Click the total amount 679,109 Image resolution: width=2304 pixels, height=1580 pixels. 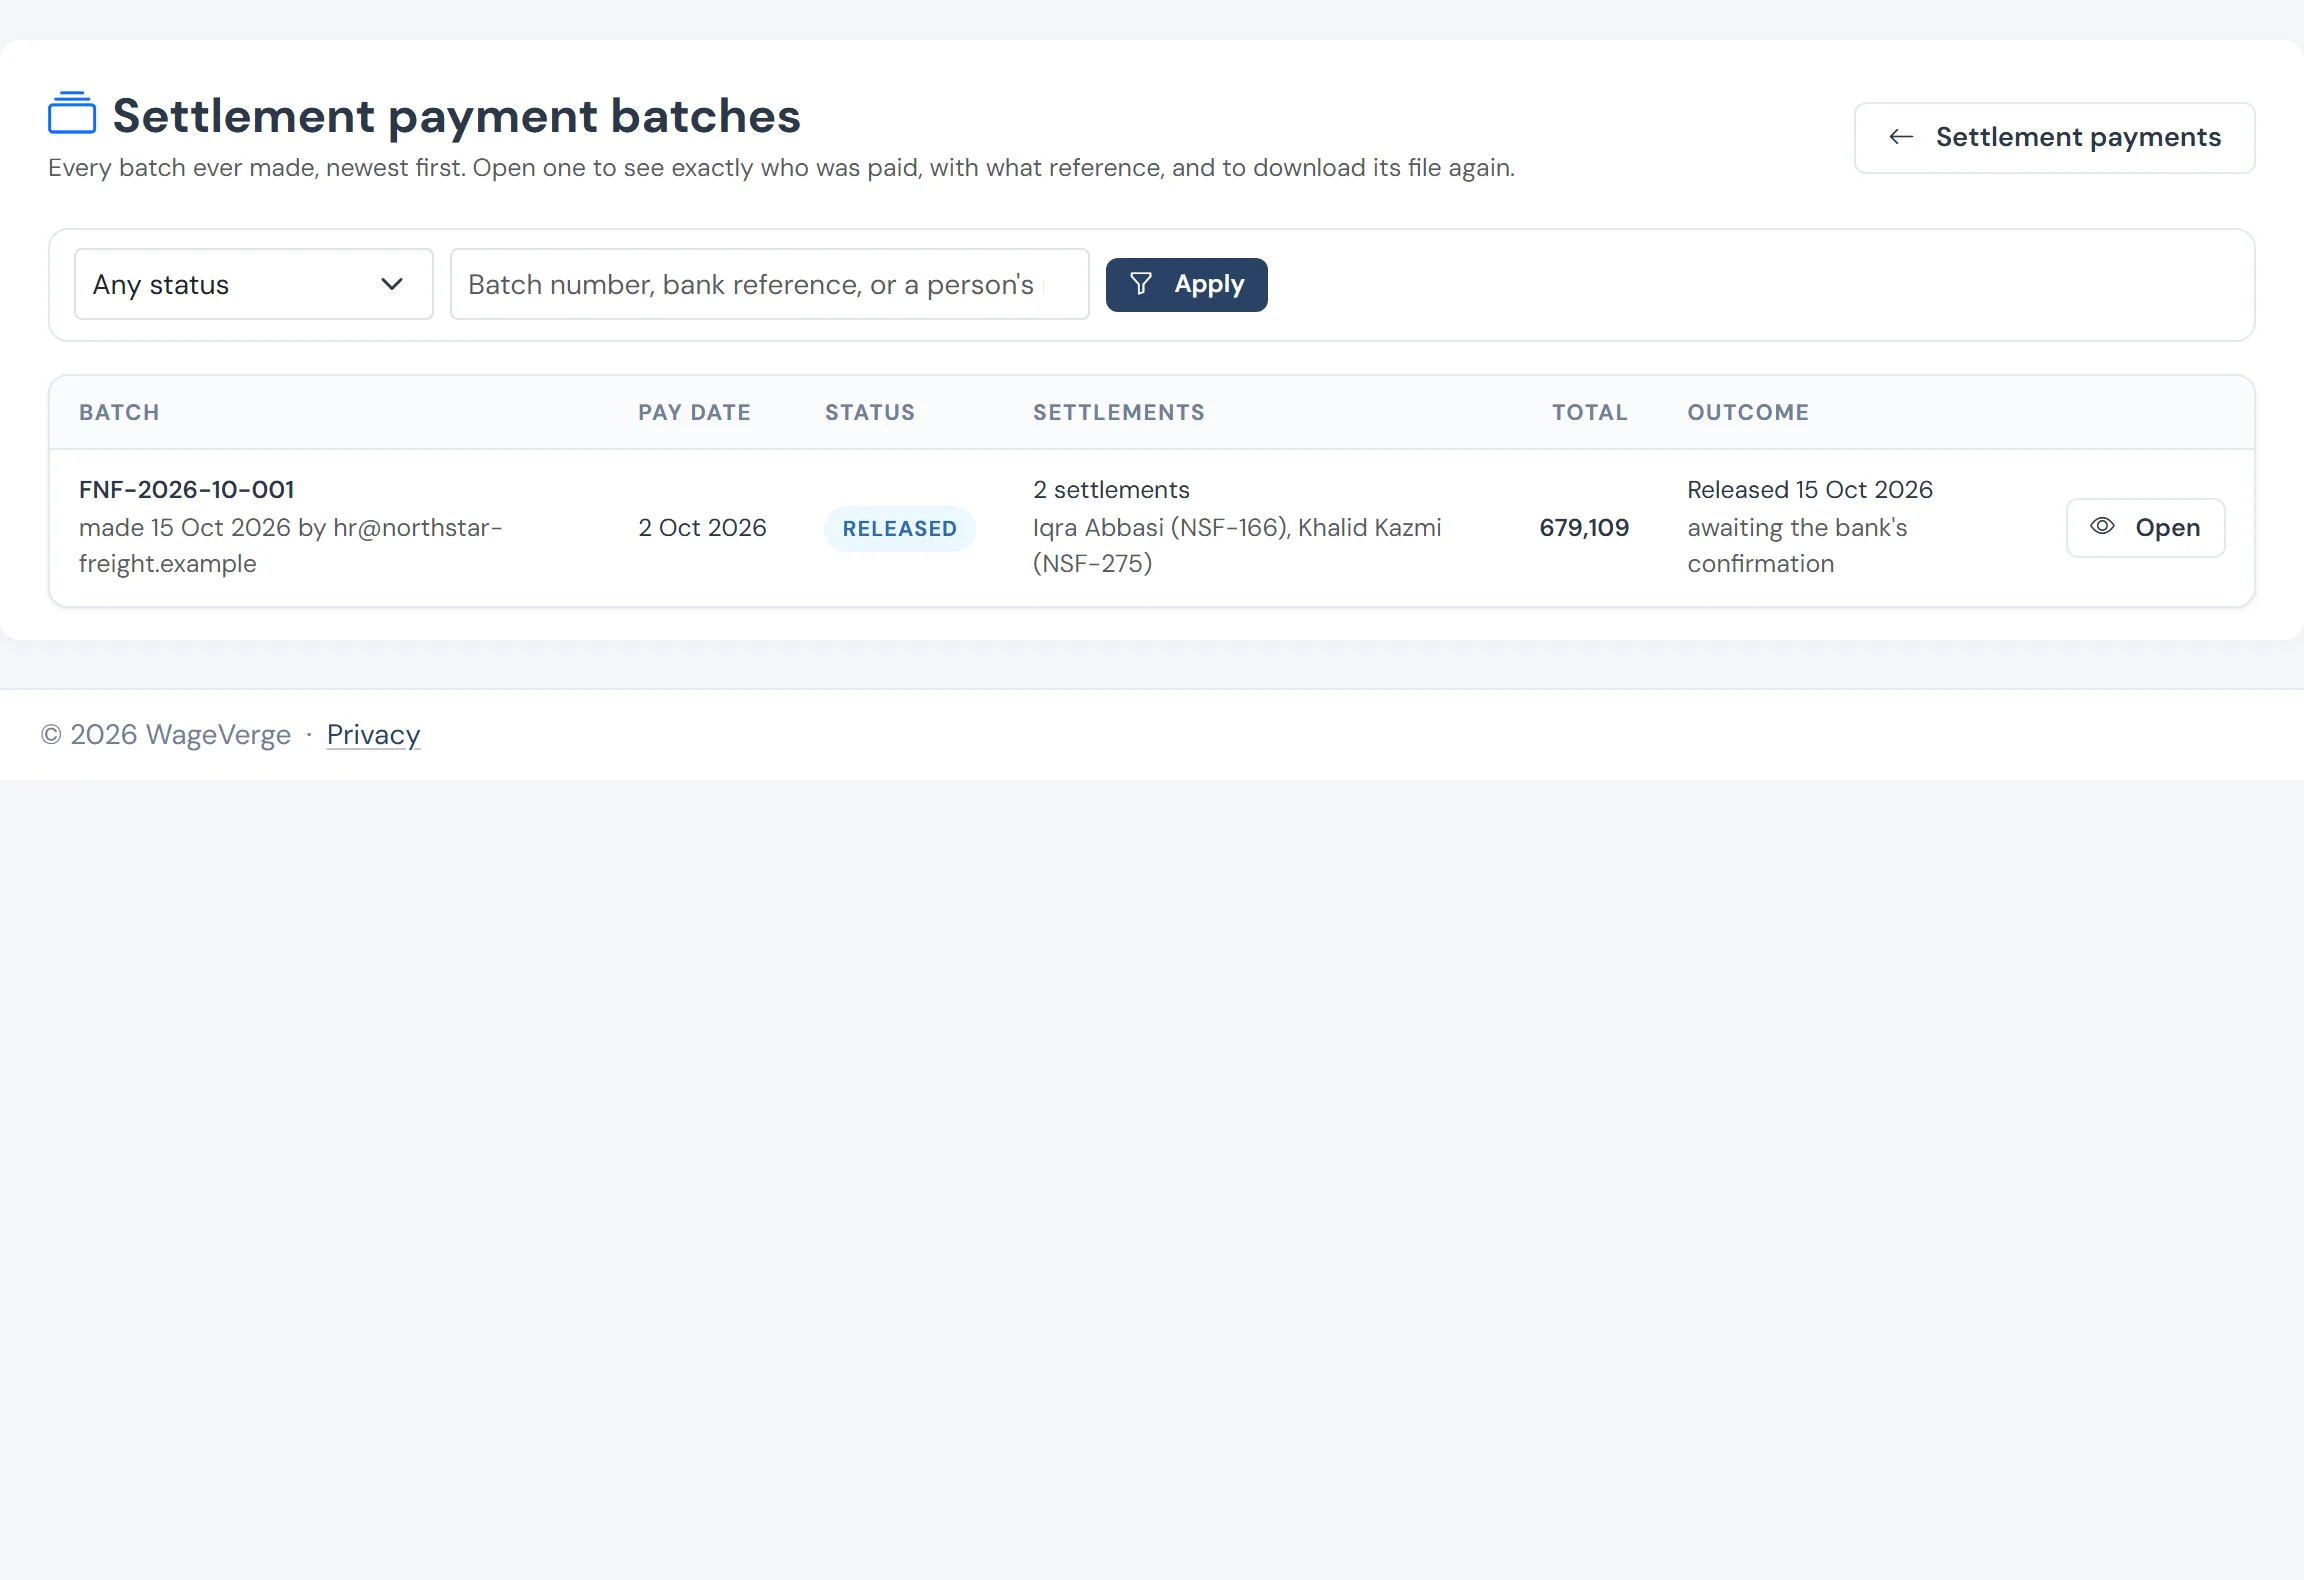pos(1584,527)
